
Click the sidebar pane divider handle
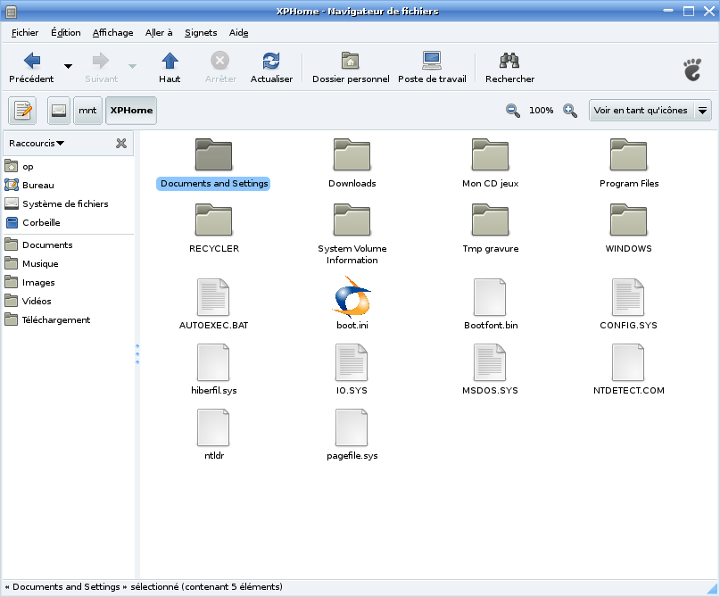[x=137, y=354]
